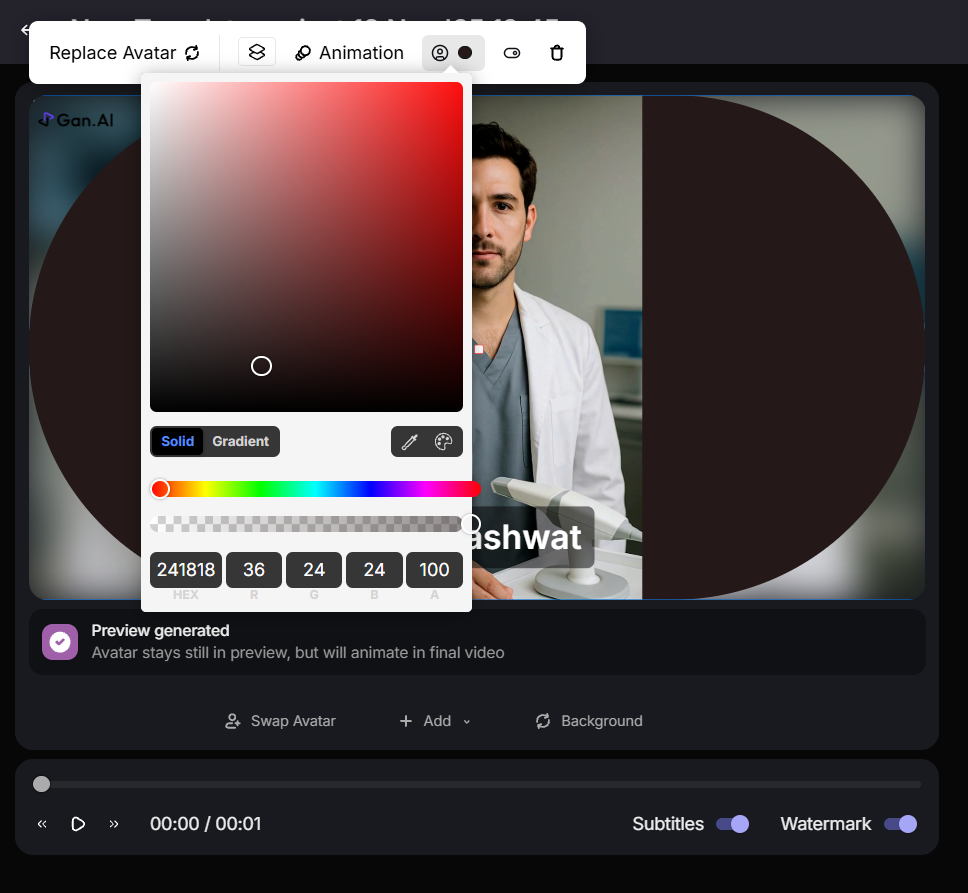968x893 pixels.
Task: Delete the avatar with trash icon
Action: 557,53
